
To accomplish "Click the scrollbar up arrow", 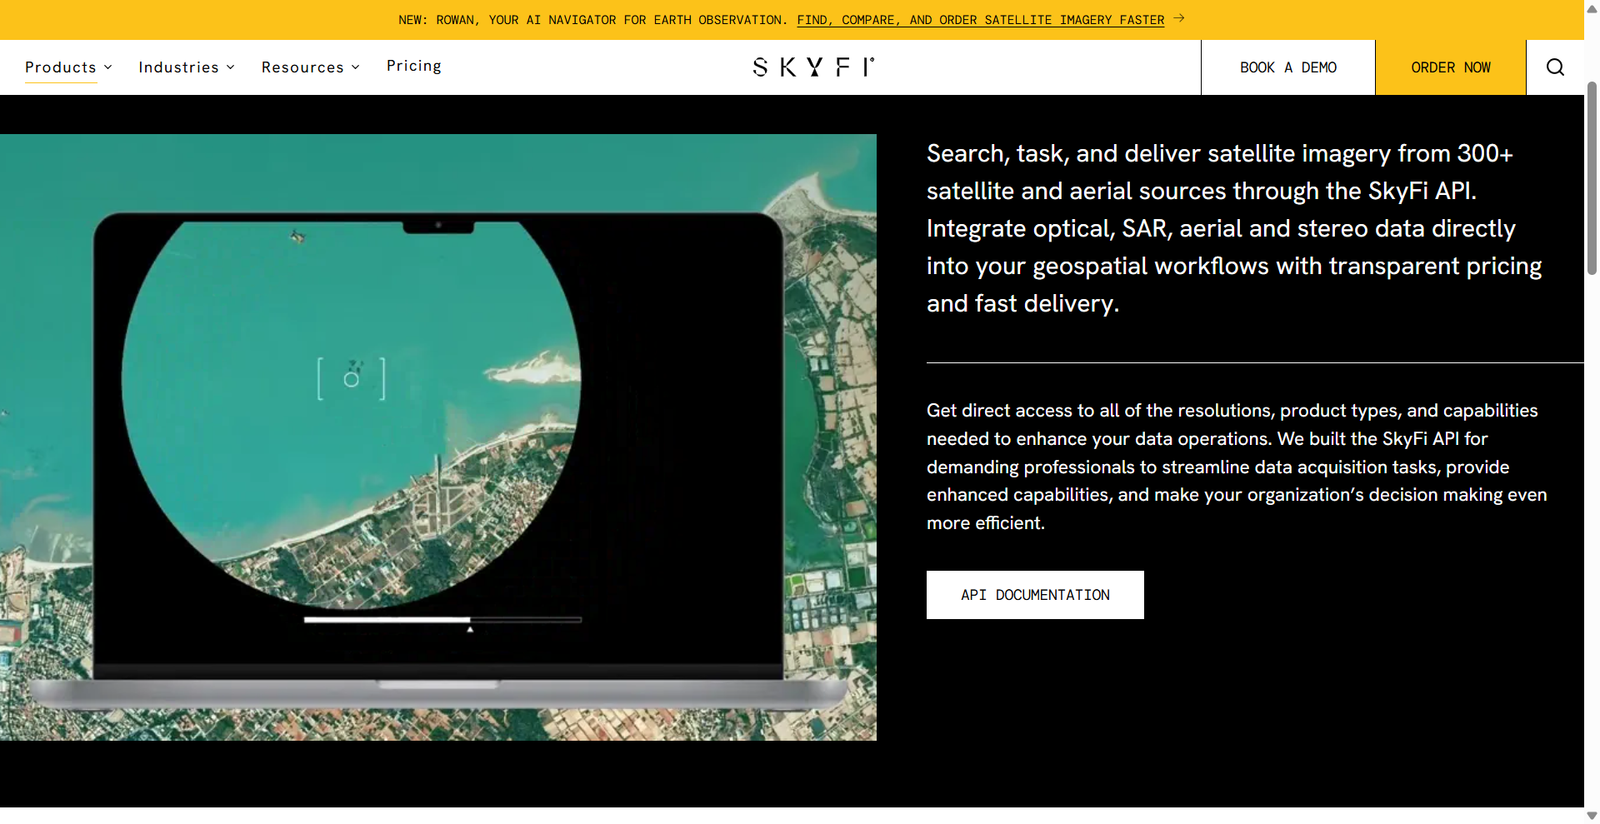I will (x=1592, y=7).
